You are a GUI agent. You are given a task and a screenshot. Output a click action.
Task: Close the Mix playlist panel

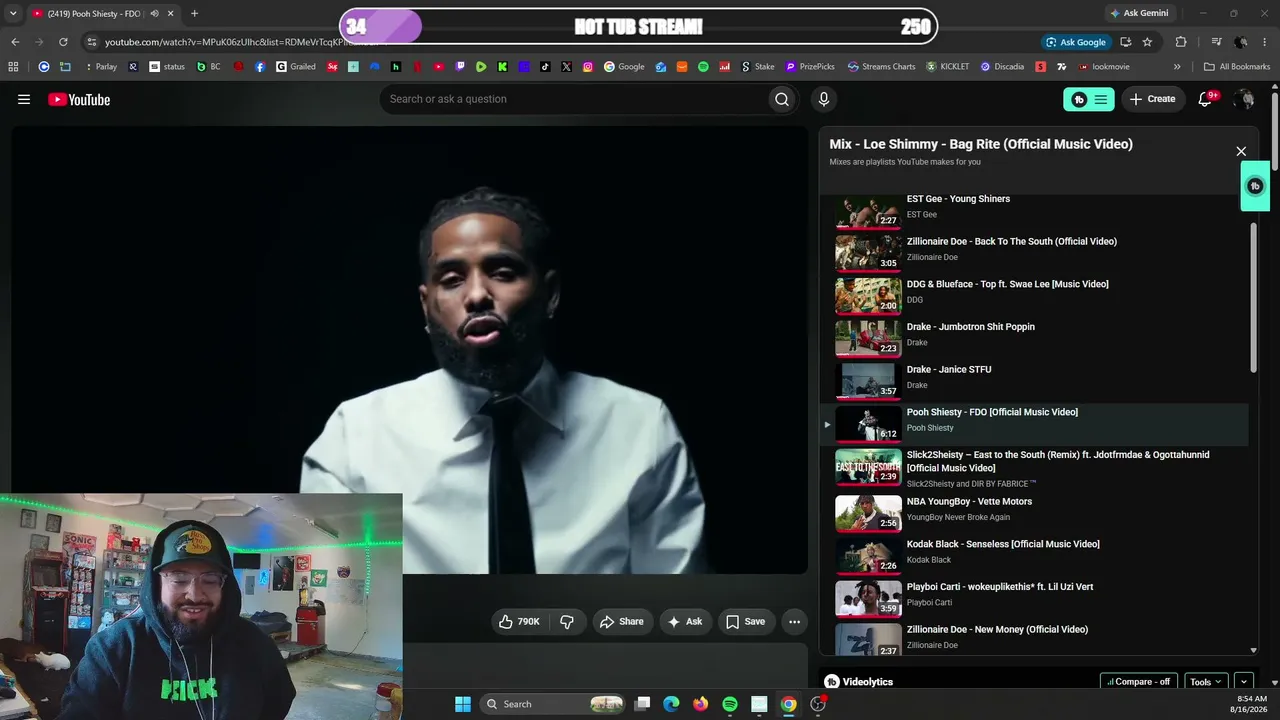(1241, 151)
